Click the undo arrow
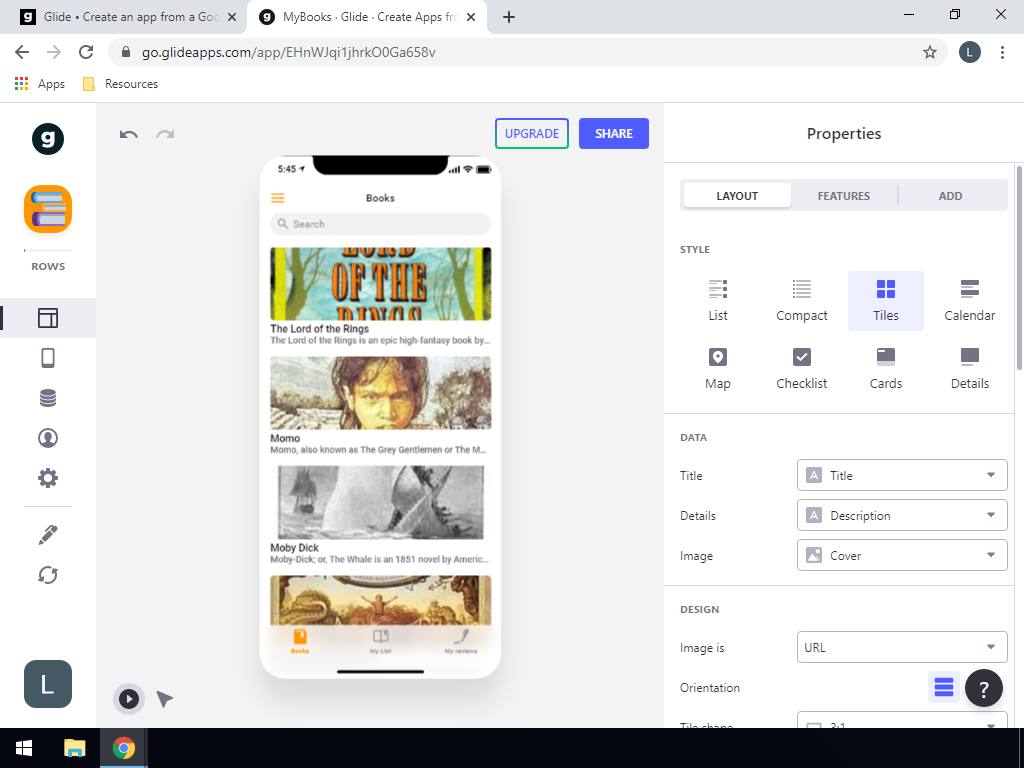The image size is (1024, 768). pyautogui.click(x=129, y=135)
